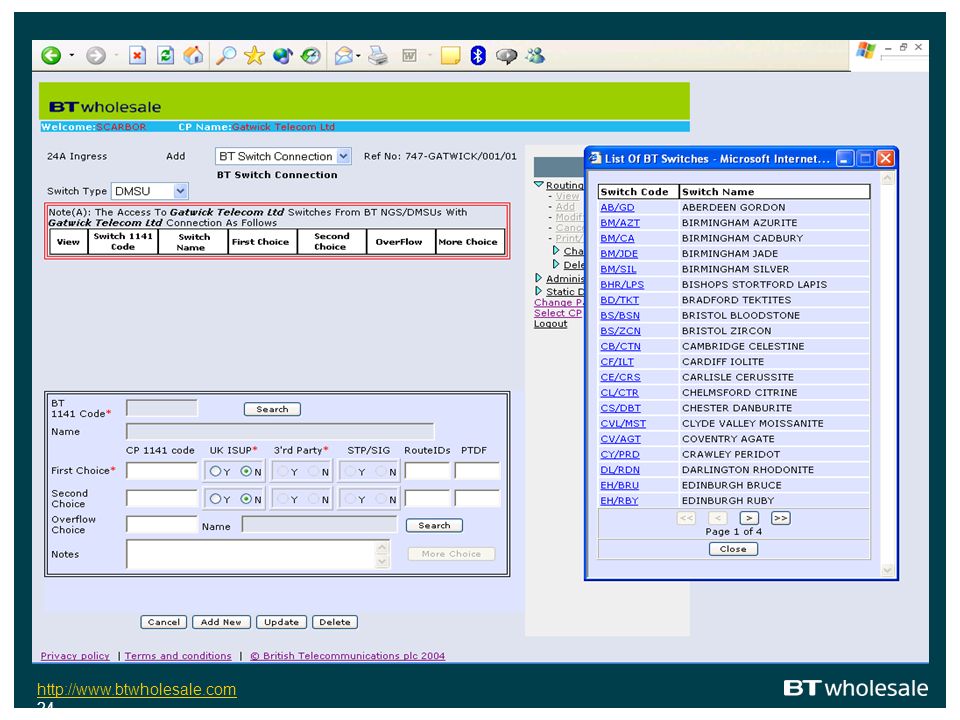960x720 pixels.
Task: Click the Cancel button
Action: point(163,622)
